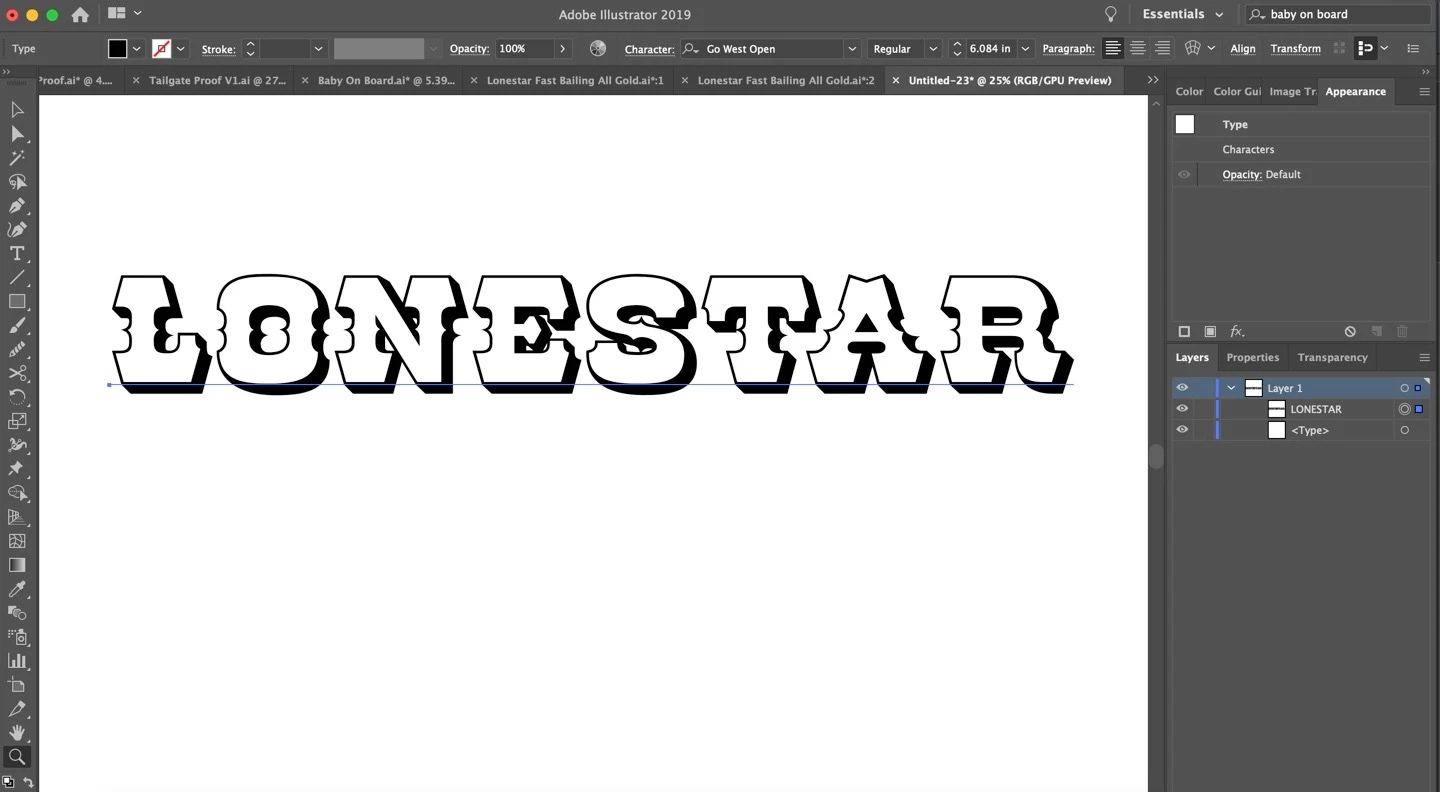Select the Rectangle tool
Screen dimensions: 1440x792
click(17, 302)
